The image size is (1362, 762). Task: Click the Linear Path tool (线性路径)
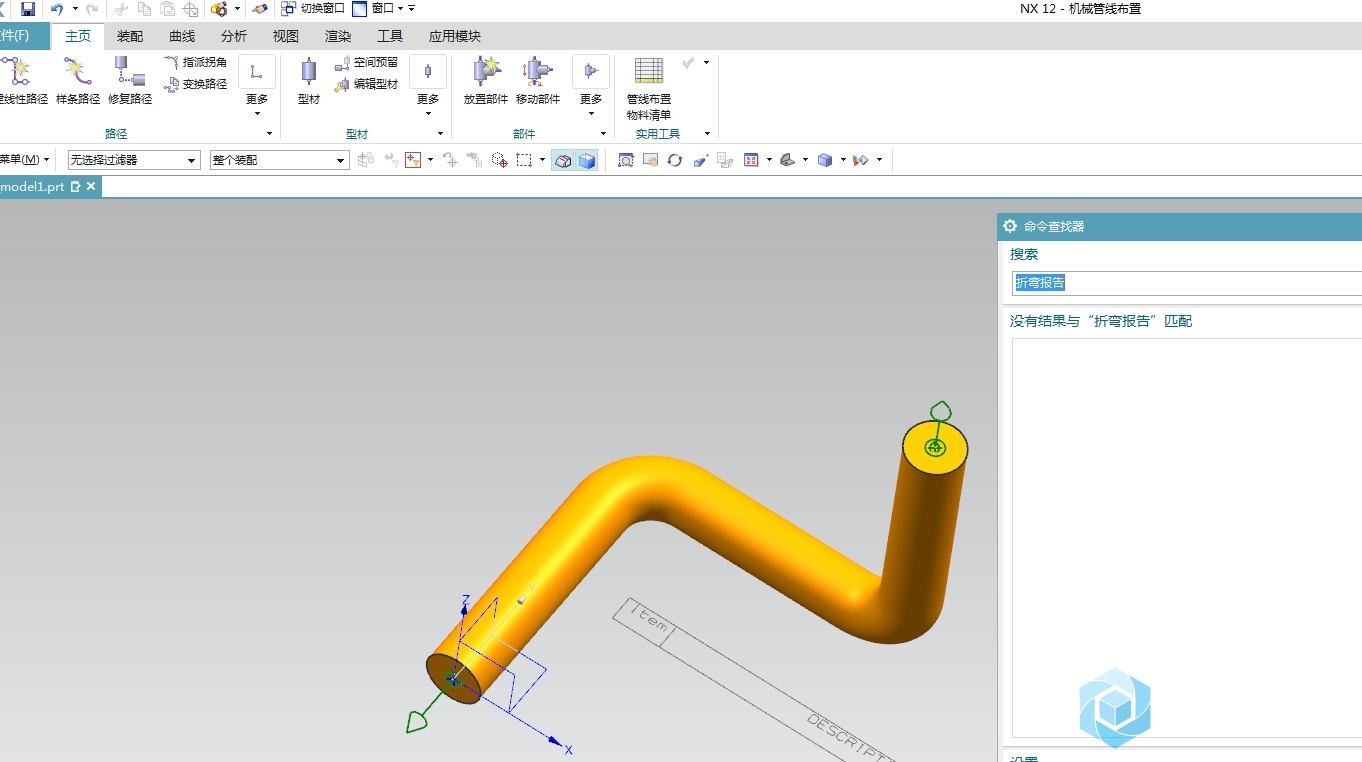click(22, 81)
